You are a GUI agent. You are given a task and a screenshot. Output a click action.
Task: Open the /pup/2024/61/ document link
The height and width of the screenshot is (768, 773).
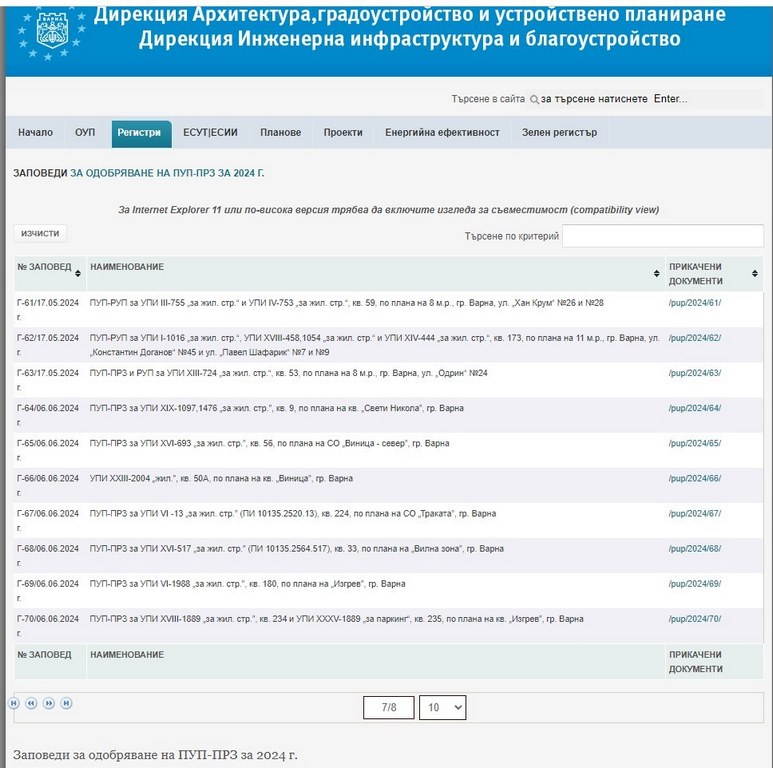coord(694,303)
